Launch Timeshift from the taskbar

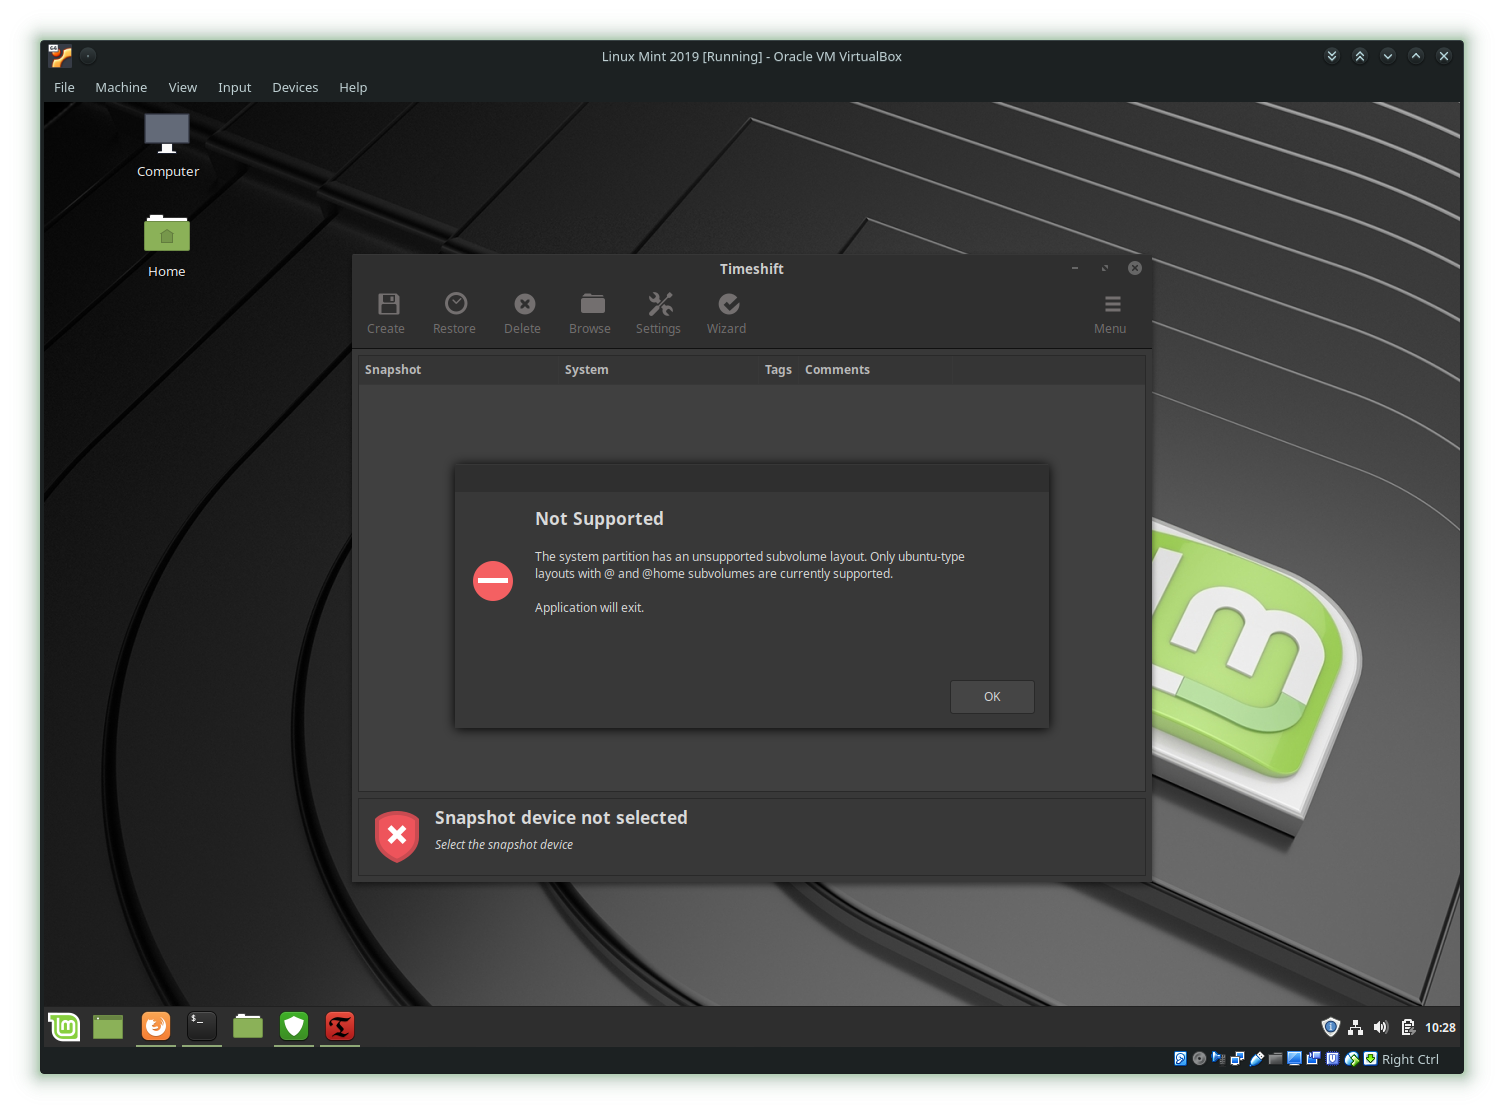point(339,1027)
